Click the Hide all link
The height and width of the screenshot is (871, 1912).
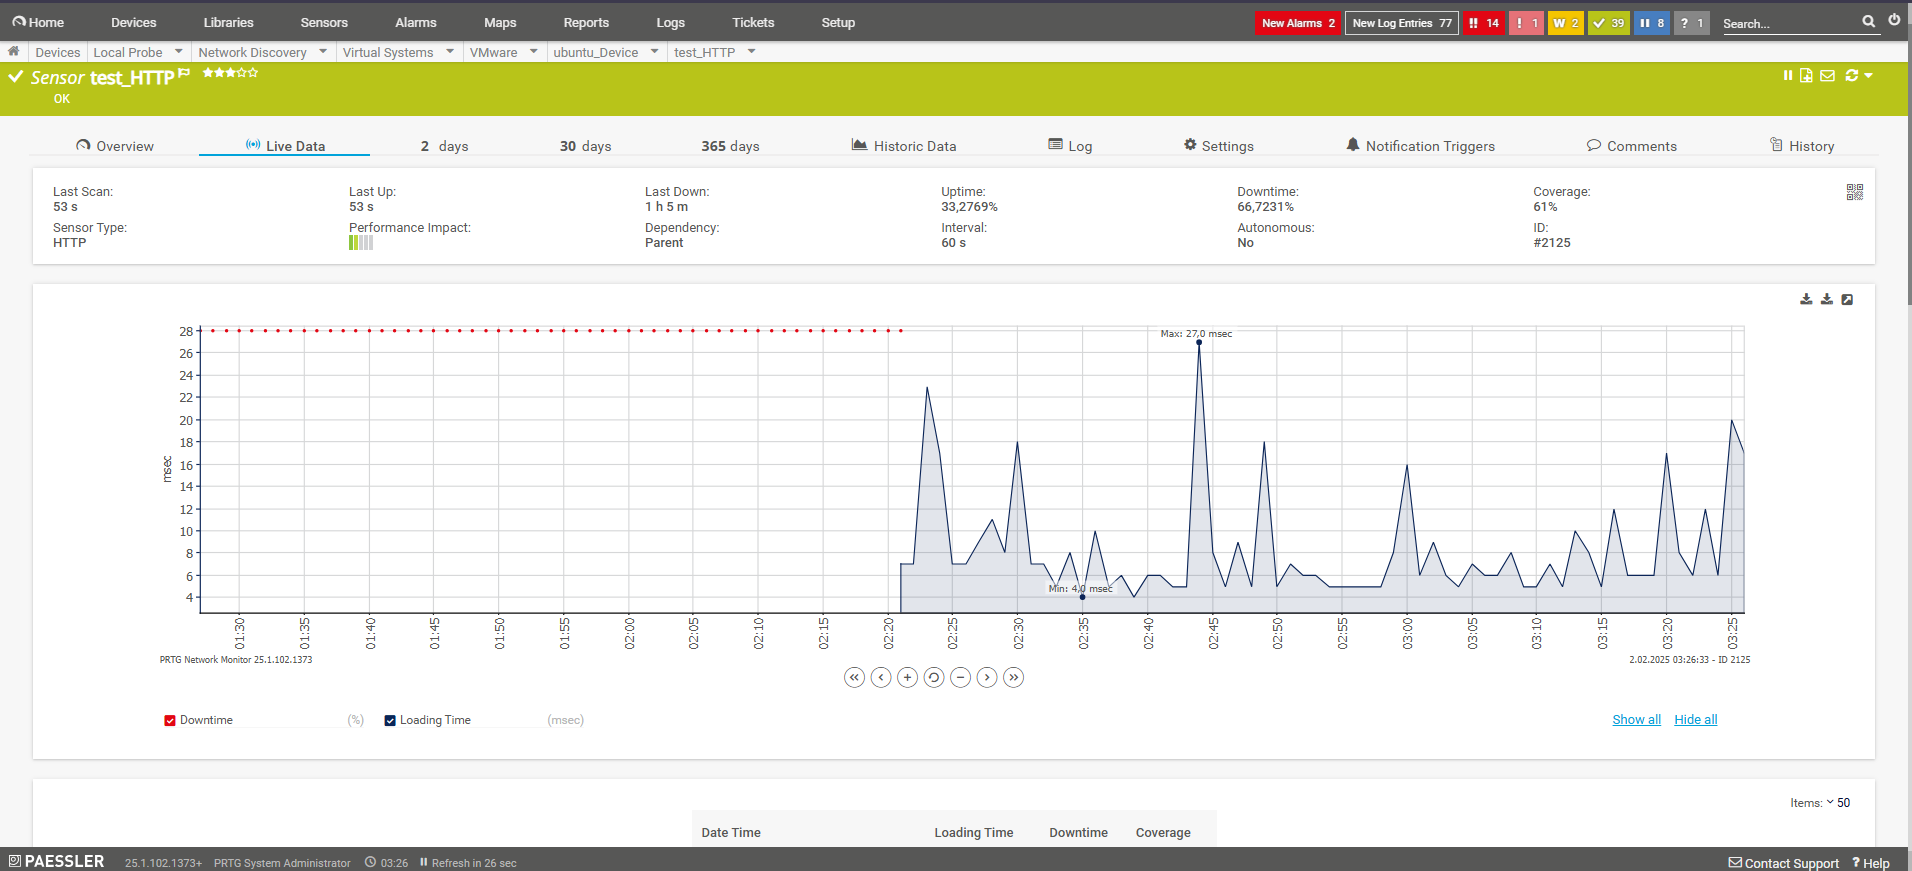(1696, 720)
